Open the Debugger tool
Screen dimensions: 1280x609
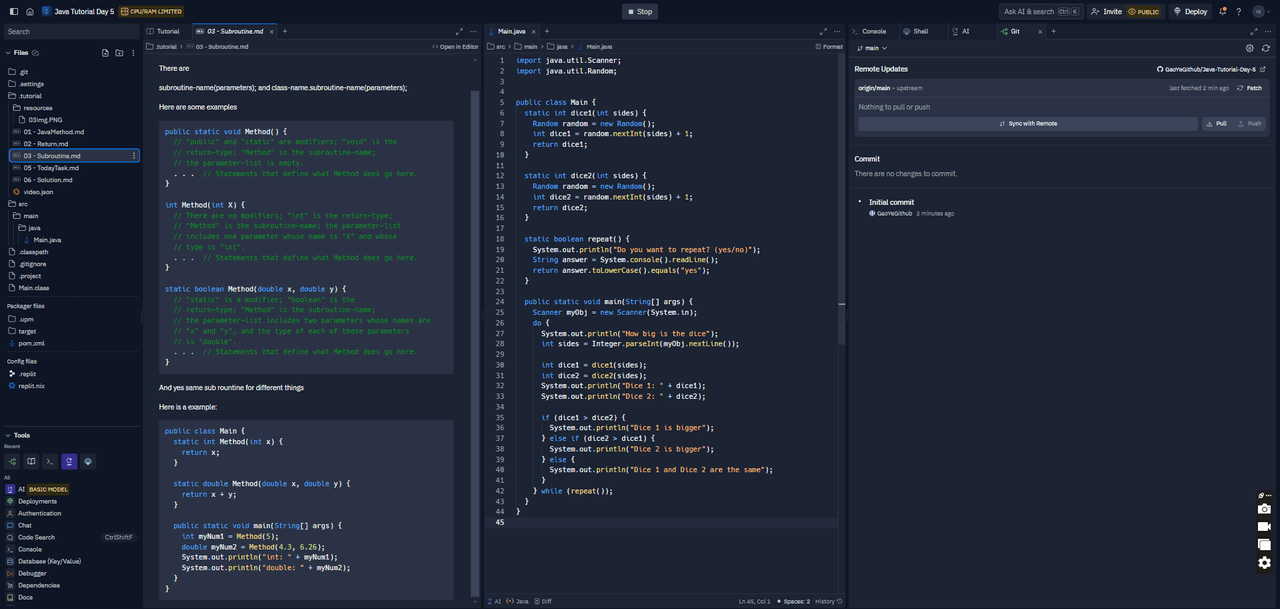tap(32, 573)
